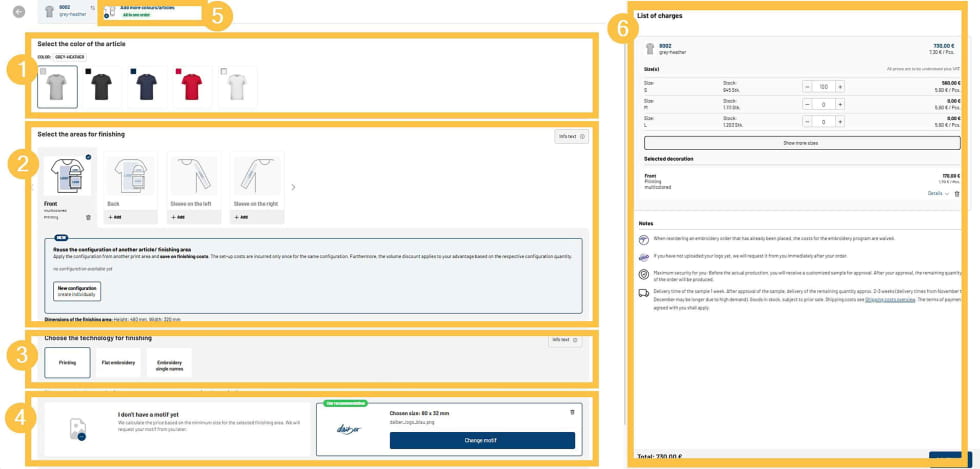Select the red t-shirt color

pyautogui.click(x=192, y=87)
